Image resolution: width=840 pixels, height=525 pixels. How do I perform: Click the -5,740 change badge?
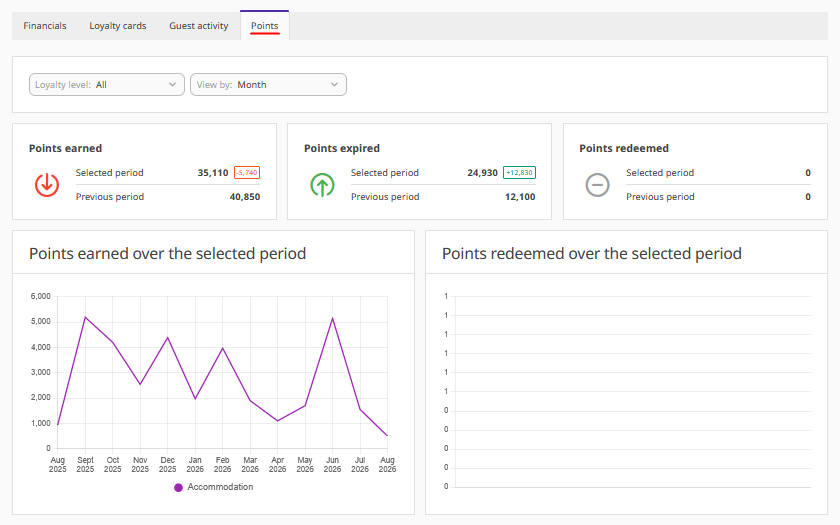(x=247, y=172)
